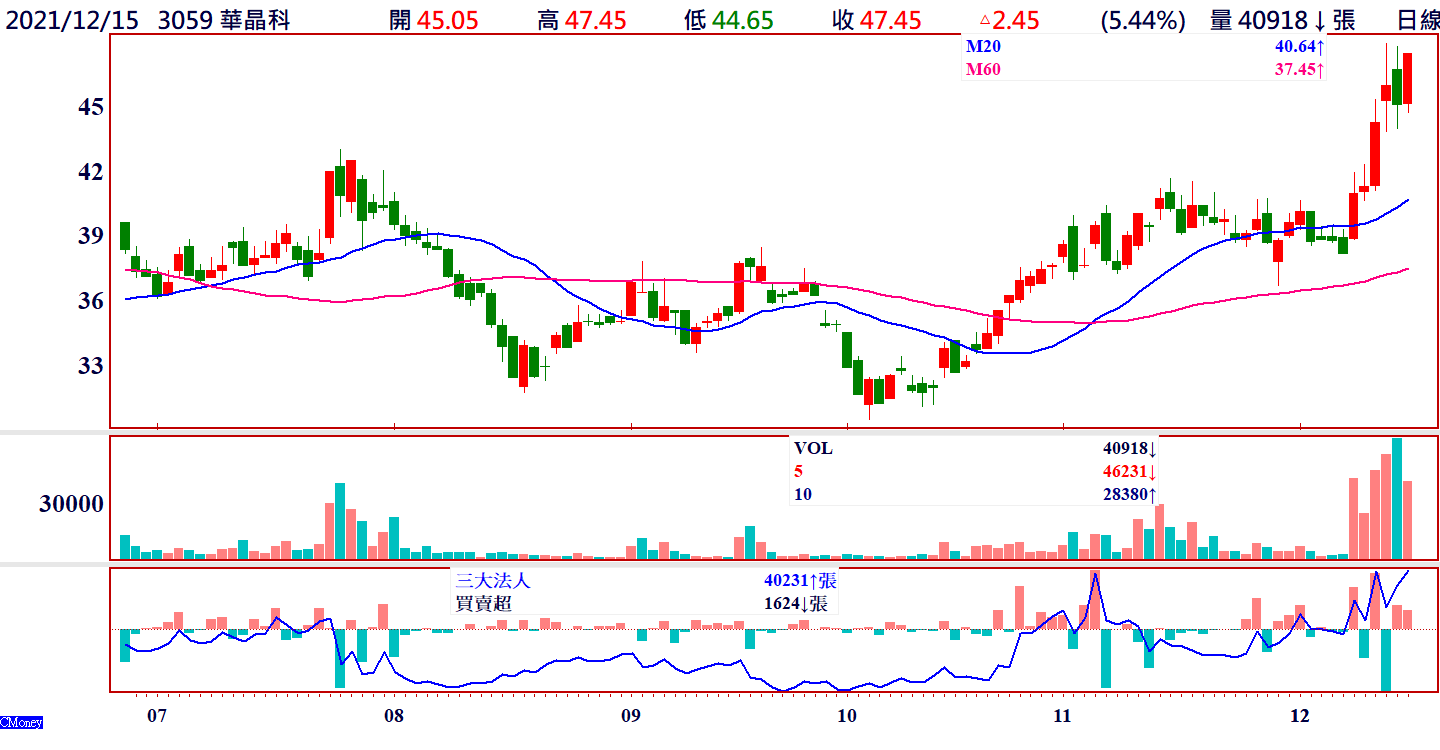Click the 45 price axis label
The image size is (1440, 750).
click(91, 107)
